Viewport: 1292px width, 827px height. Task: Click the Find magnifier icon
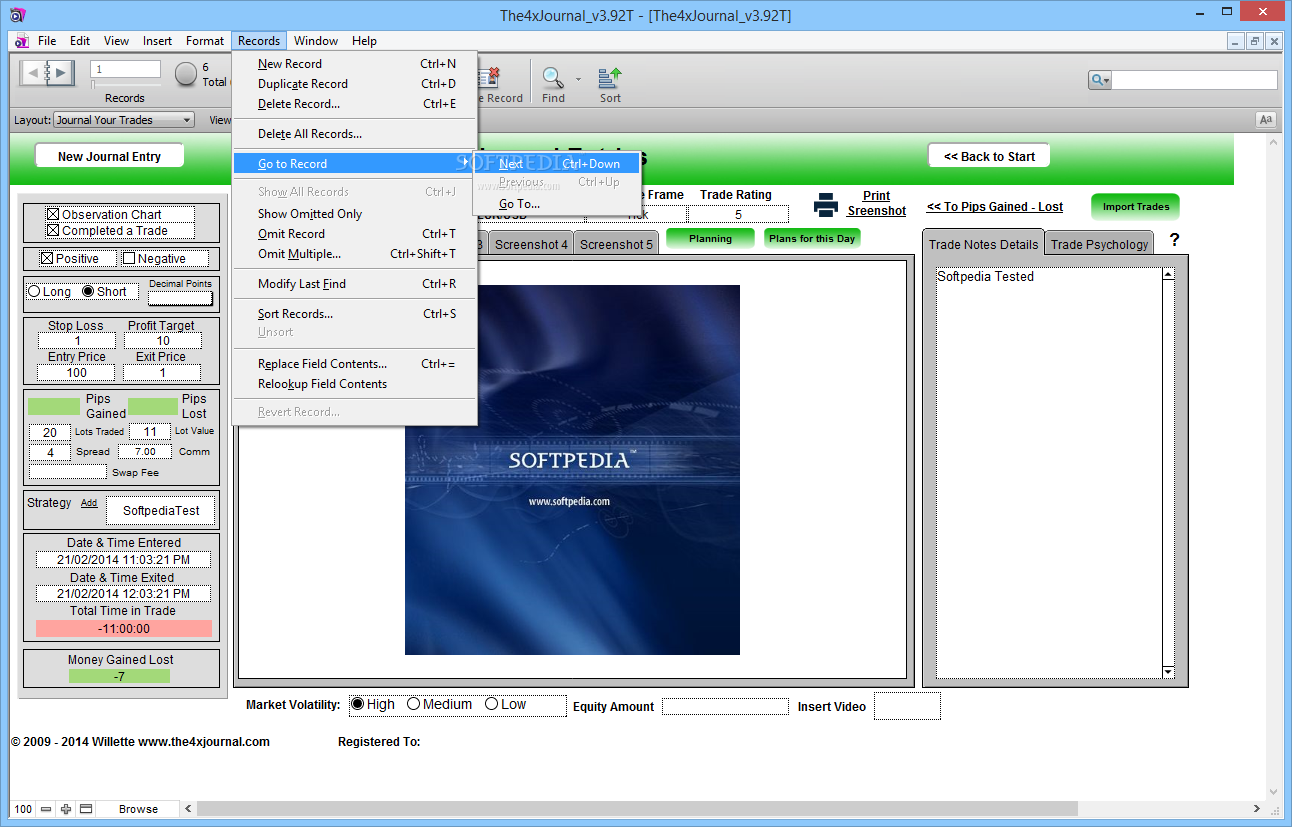click(x=552, y=77)
